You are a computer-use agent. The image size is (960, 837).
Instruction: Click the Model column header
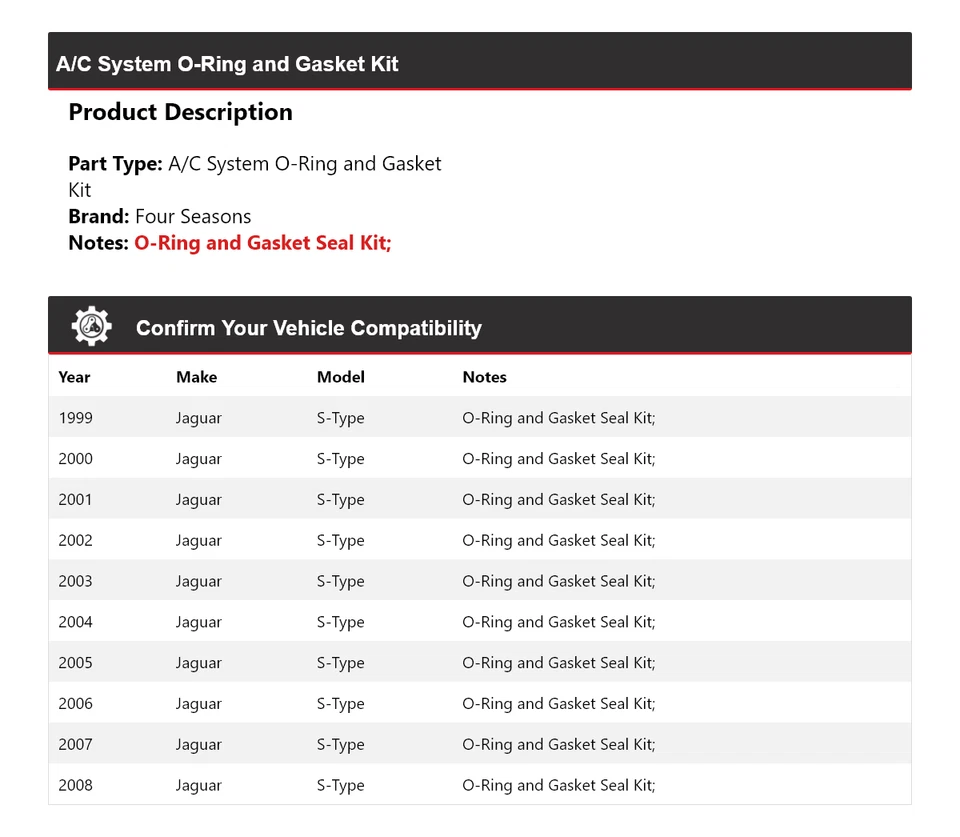[340, 377]
